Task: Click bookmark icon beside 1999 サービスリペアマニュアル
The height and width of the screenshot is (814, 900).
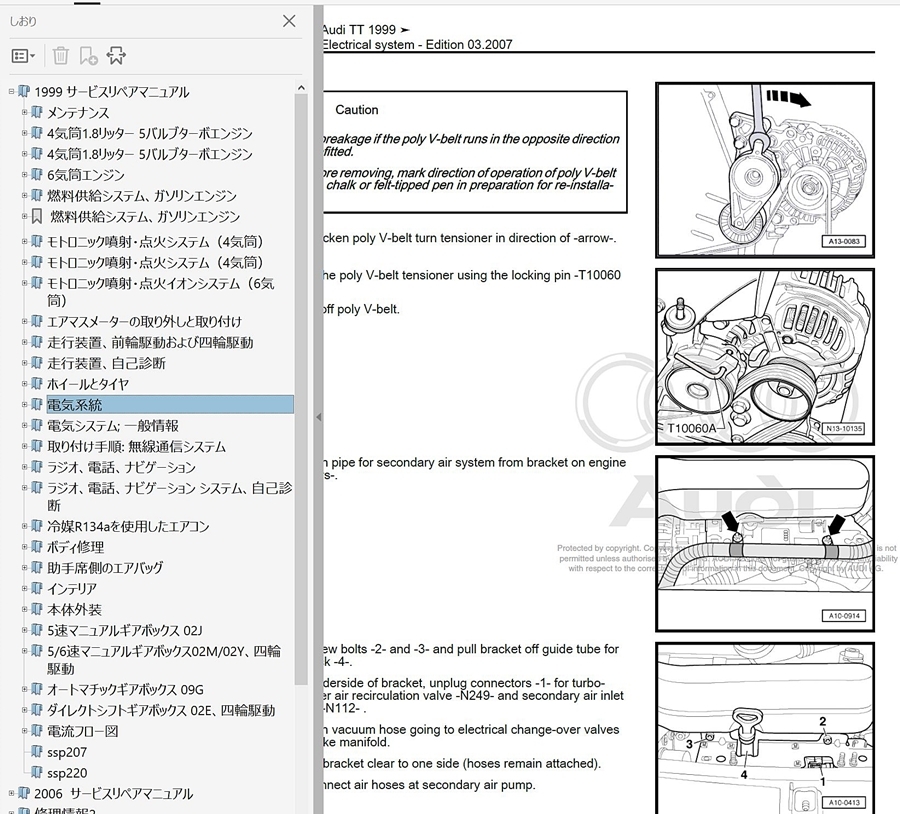Action: (x=24, y=91)
